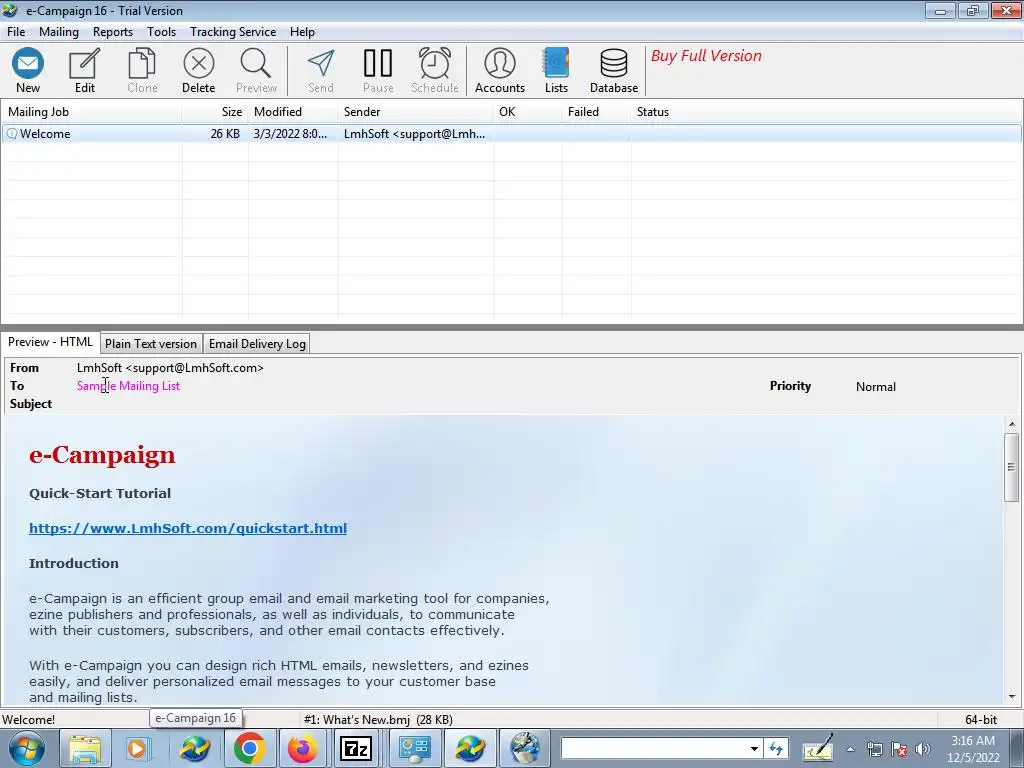Open Google Chrome from the taskbar

249,748
